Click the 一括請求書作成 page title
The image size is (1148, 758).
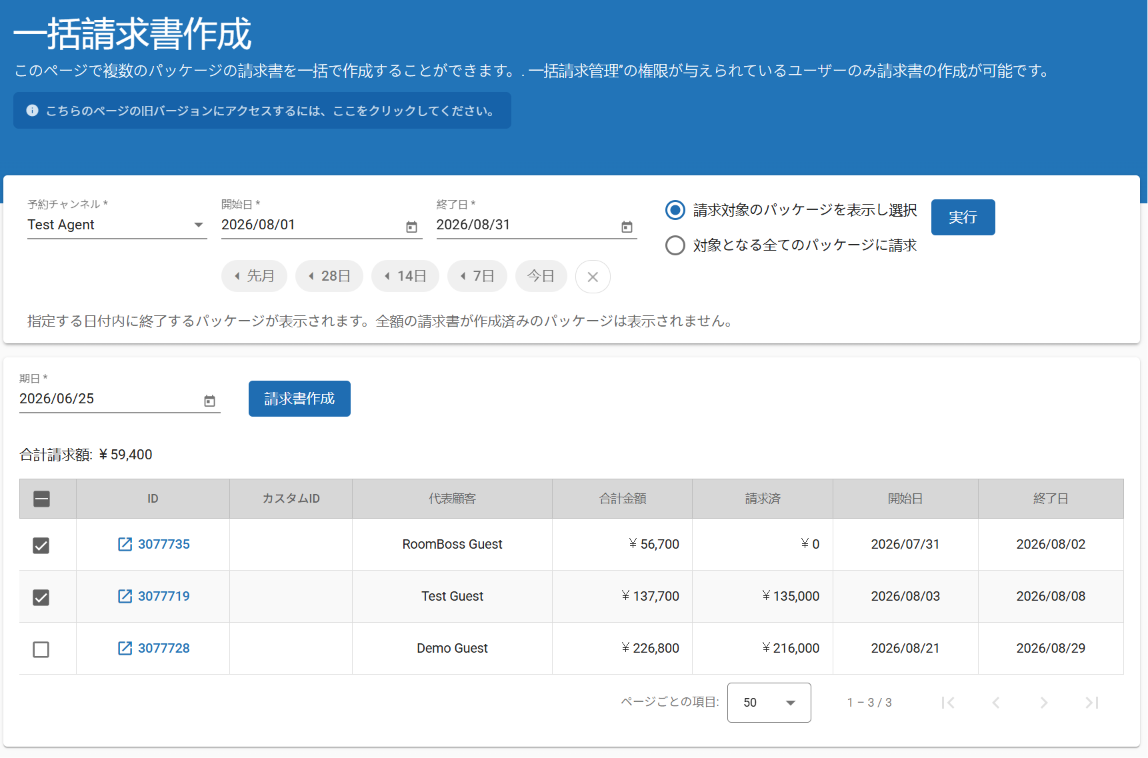tap(133, 34)
